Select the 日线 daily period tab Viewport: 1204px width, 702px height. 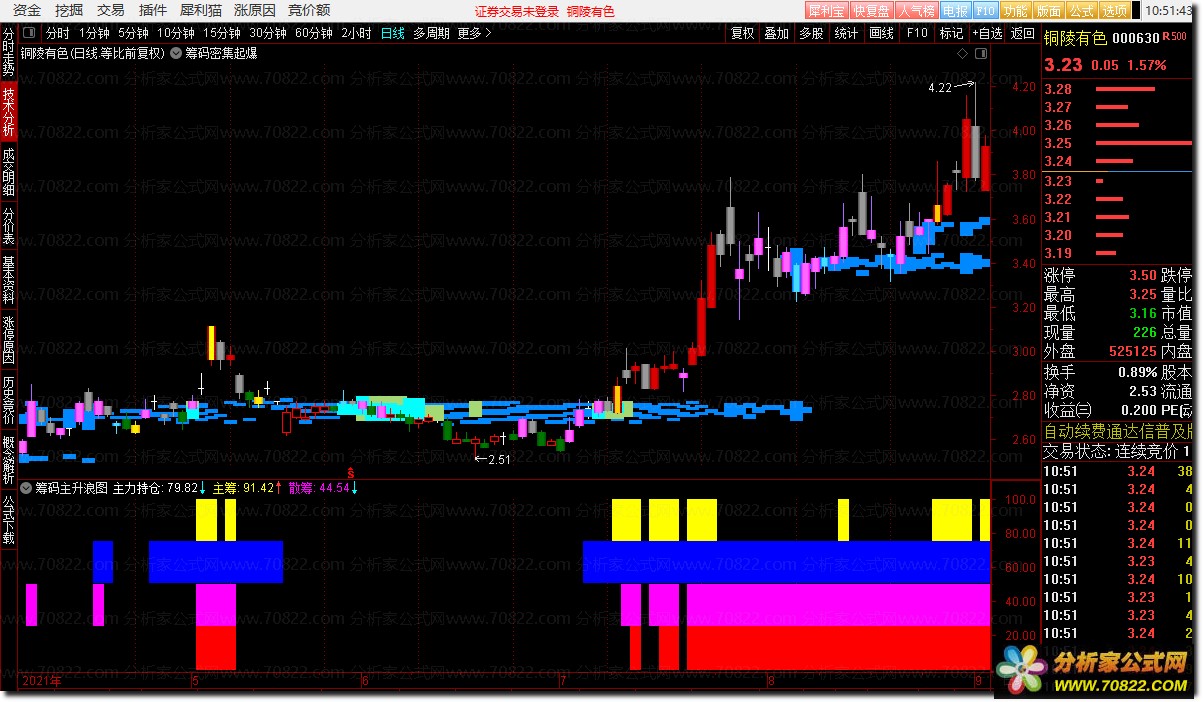393,33
